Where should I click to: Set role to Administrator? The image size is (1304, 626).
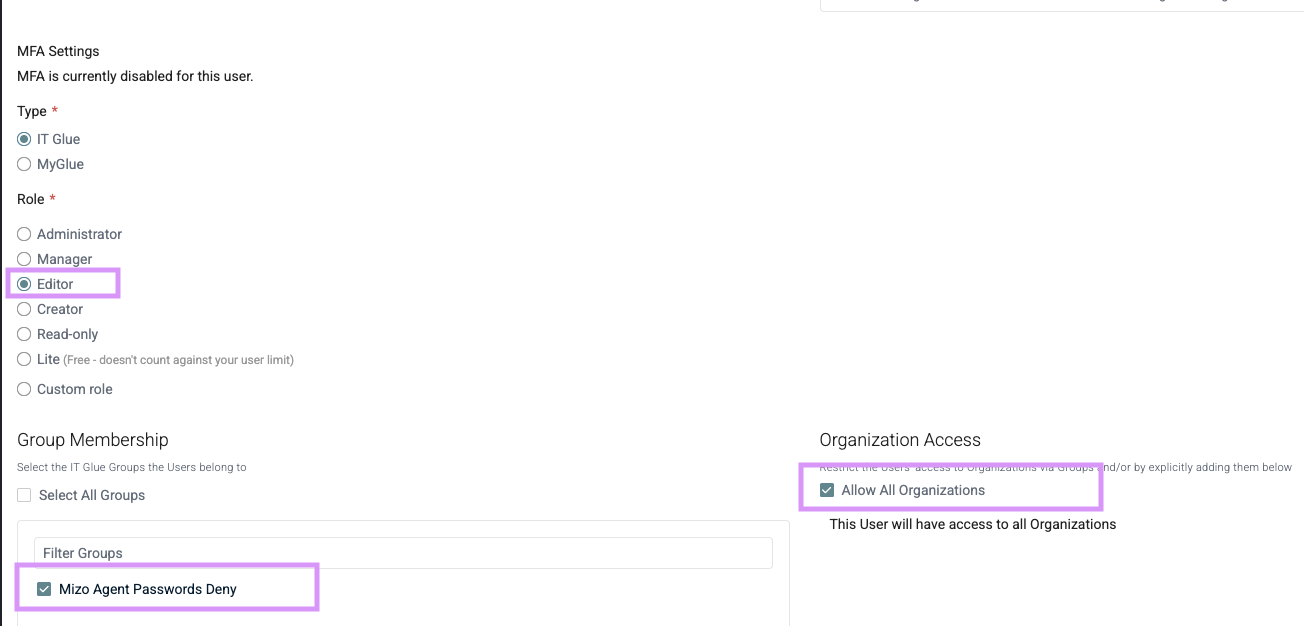pos(24,234)
